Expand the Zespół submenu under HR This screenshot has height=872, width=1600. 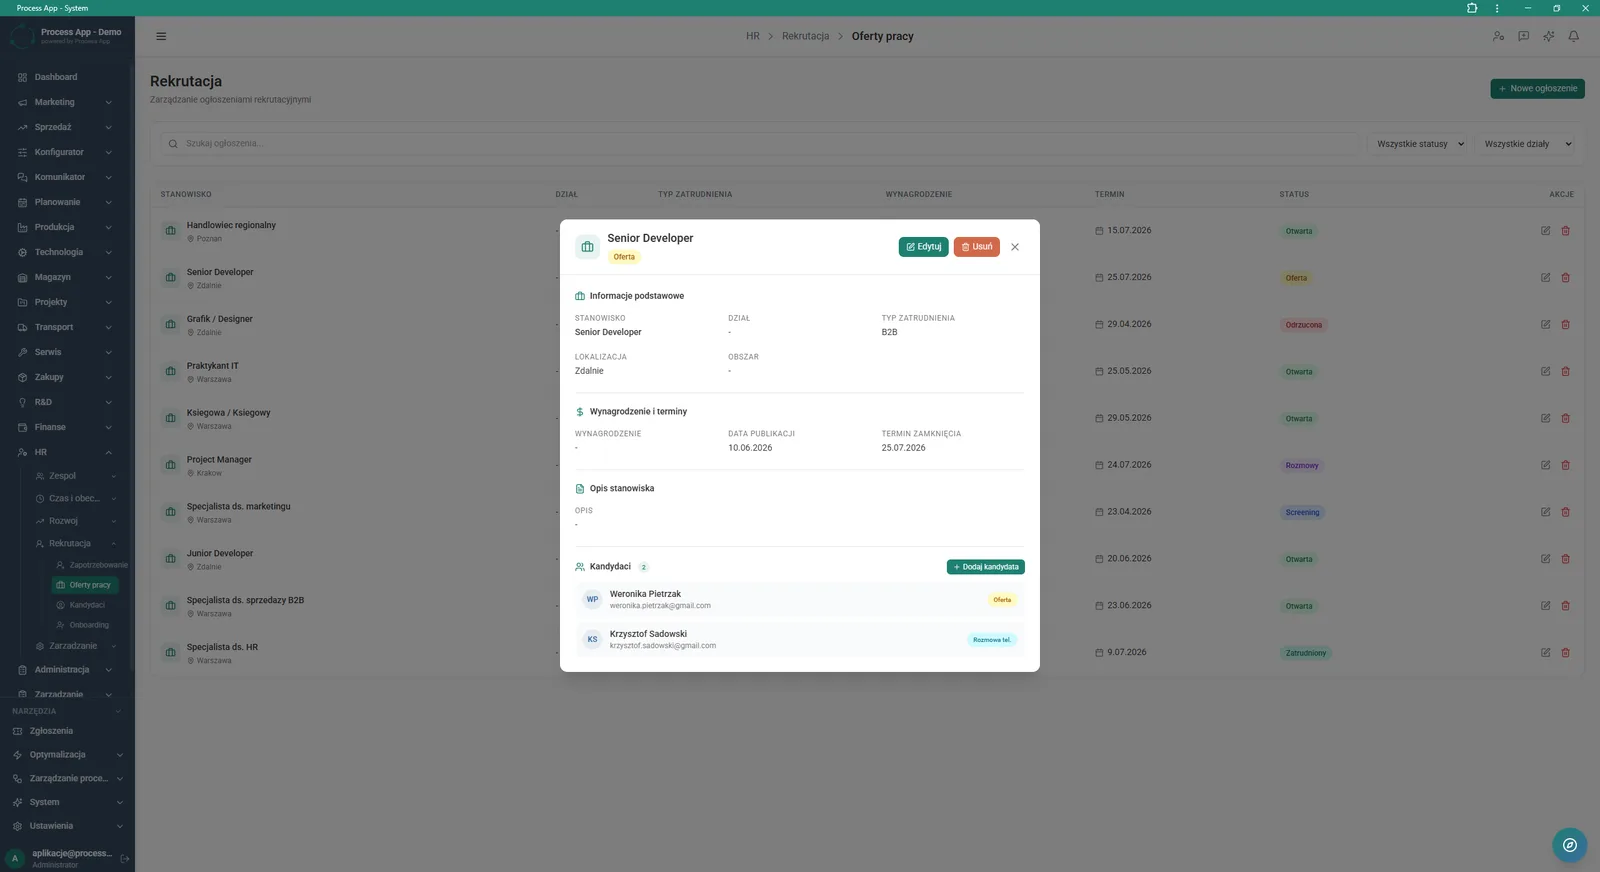[76, 476]
